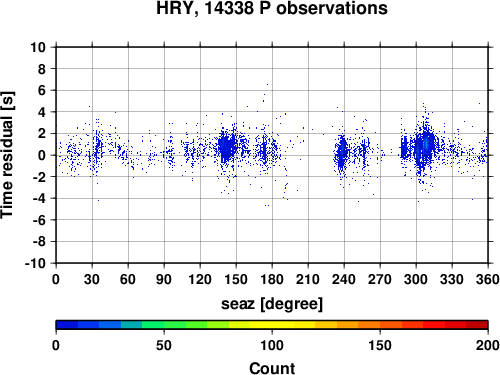The height and width of the screenshot is (375, 500).
Task: Click the outlier point above 6 s near 180 degrees
Action: 267,84
